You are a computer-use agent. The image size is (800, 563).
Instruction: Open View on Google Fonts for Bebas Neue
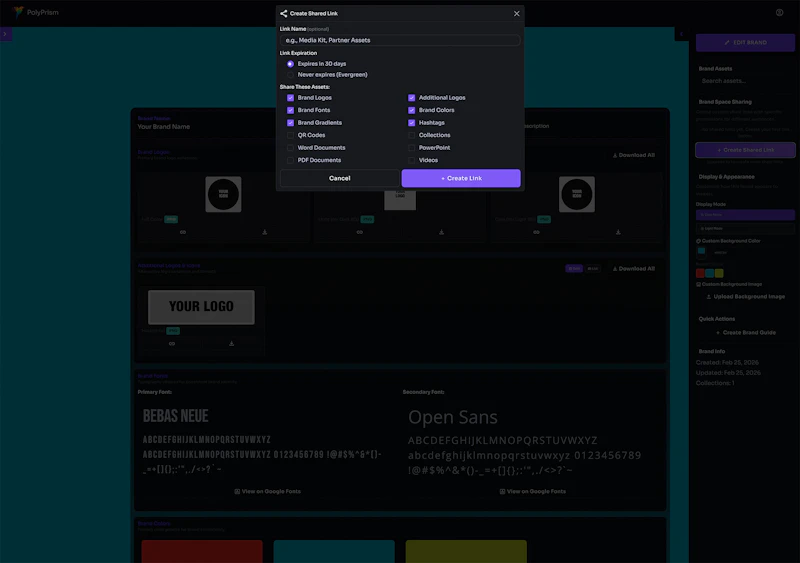pos(267,492)
